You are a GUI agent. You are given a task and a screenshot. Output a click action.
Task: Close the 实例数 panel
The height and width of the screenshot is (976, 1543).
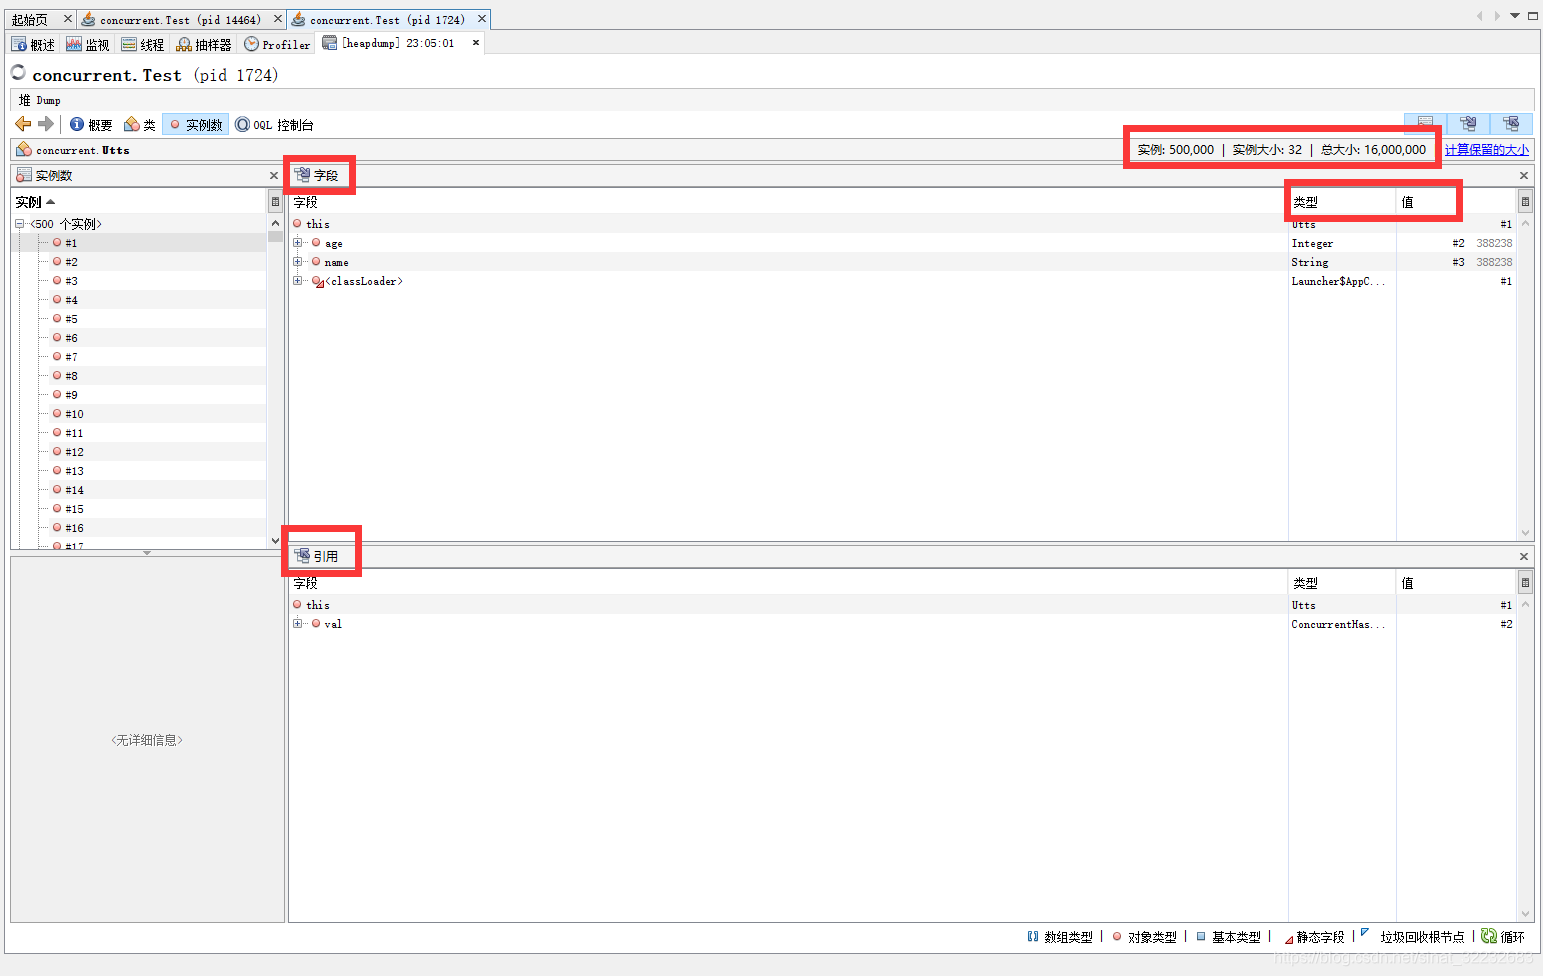click(x=274, y=176)
